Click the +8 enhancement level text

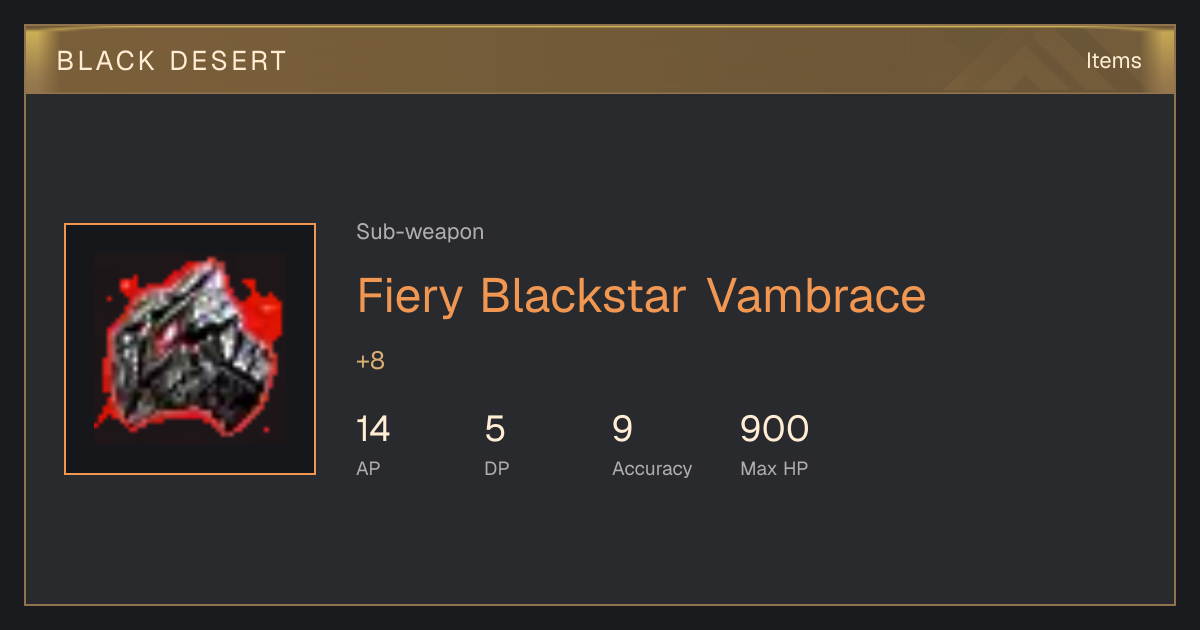pyautogui.click(x=370, y=361)
